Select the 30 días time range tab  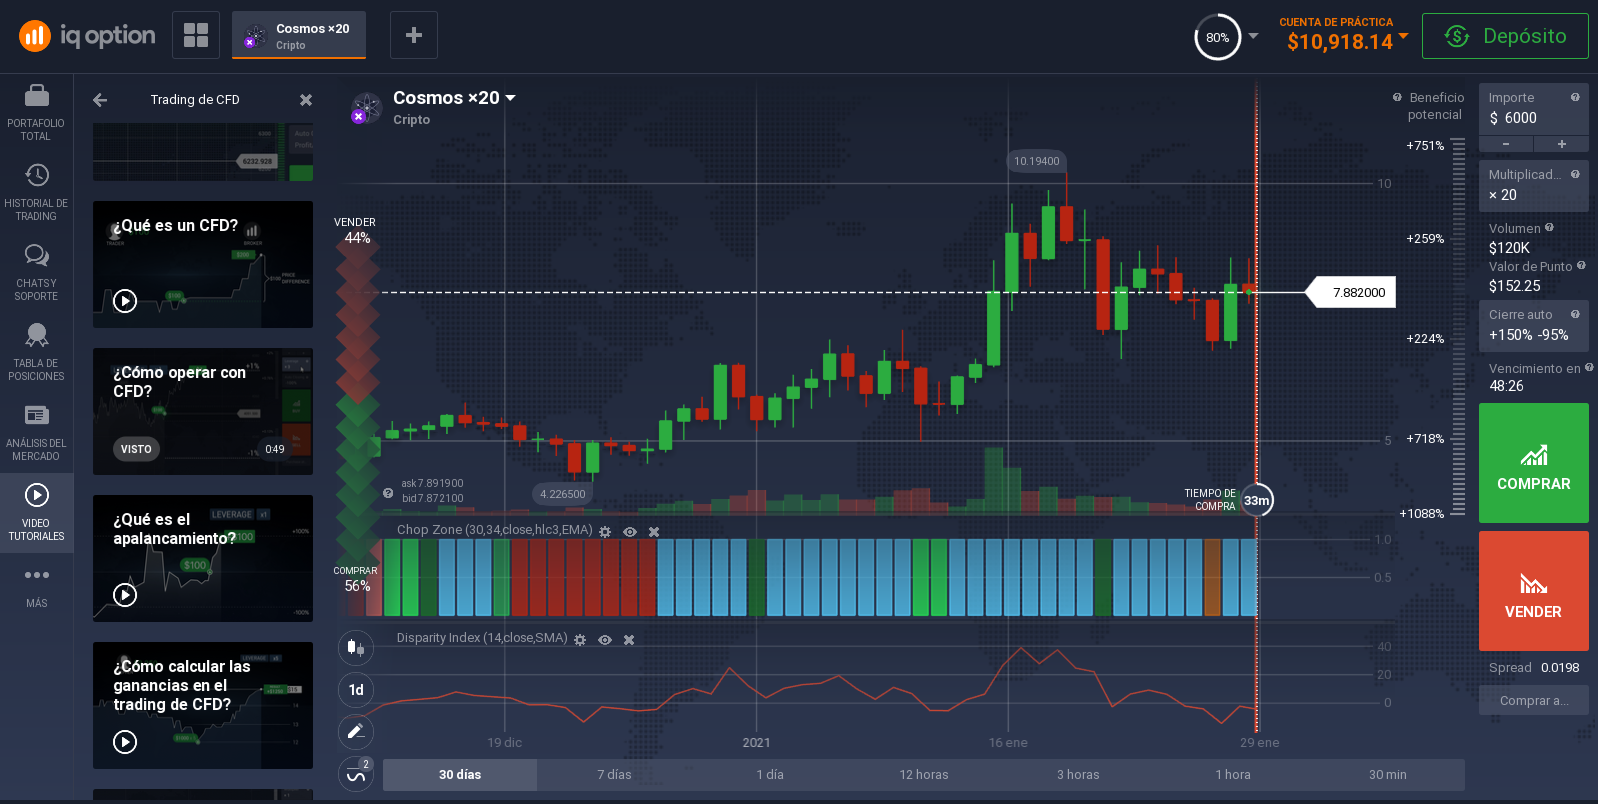point(460,775)
